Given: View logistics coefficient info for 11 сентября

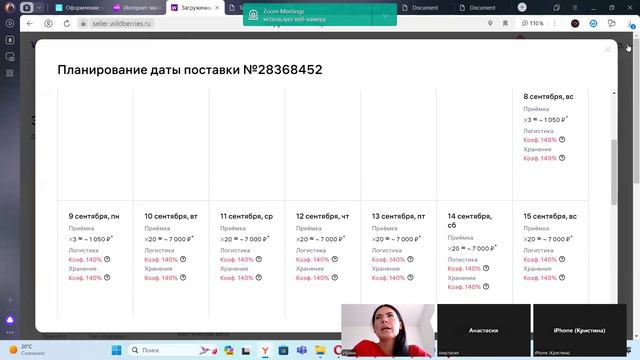Looking at the screenshot, I should click(259, 259).
